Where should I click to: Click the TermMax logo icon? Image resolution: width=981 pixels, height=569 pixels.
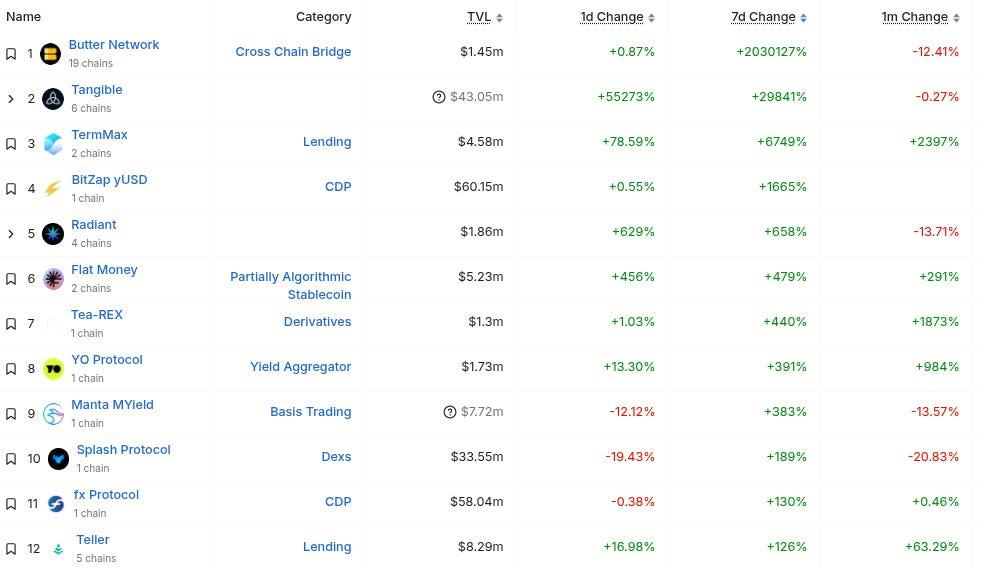pyautogui.click(x=53, y=144)
